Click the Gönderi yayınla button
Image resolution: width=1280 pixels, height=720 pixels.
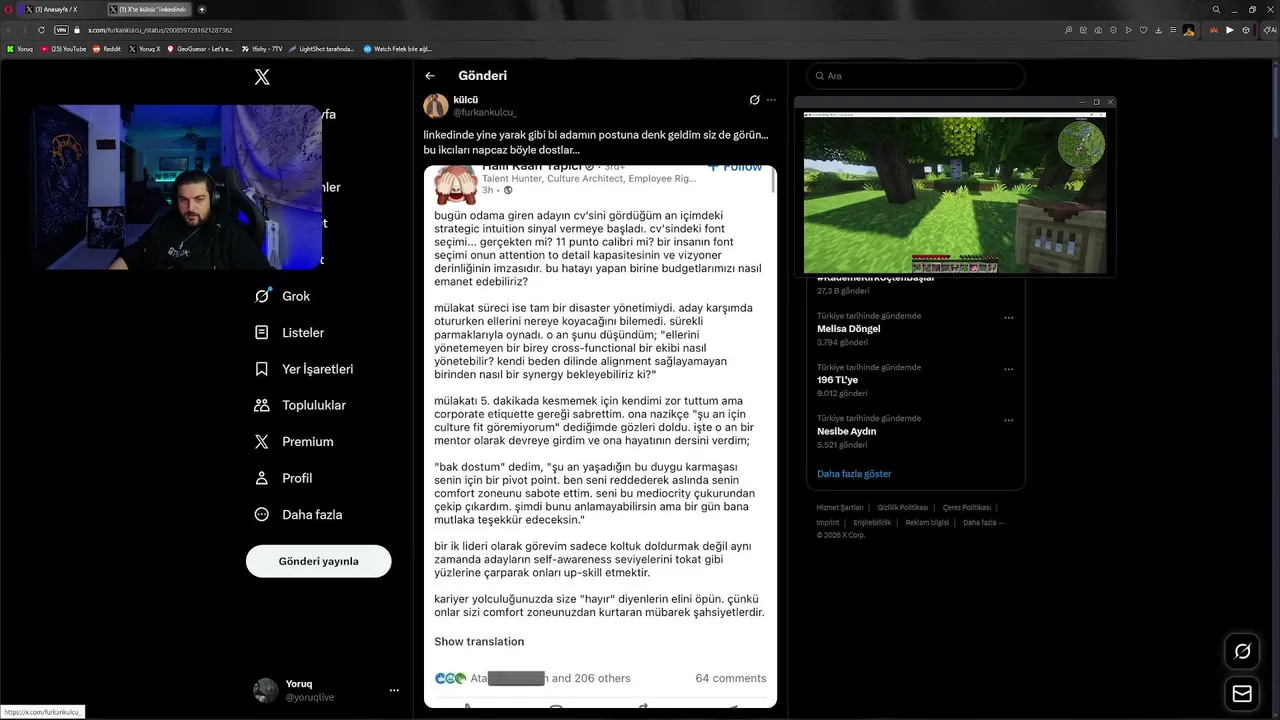pyautogui.click(x=318, y=561)
